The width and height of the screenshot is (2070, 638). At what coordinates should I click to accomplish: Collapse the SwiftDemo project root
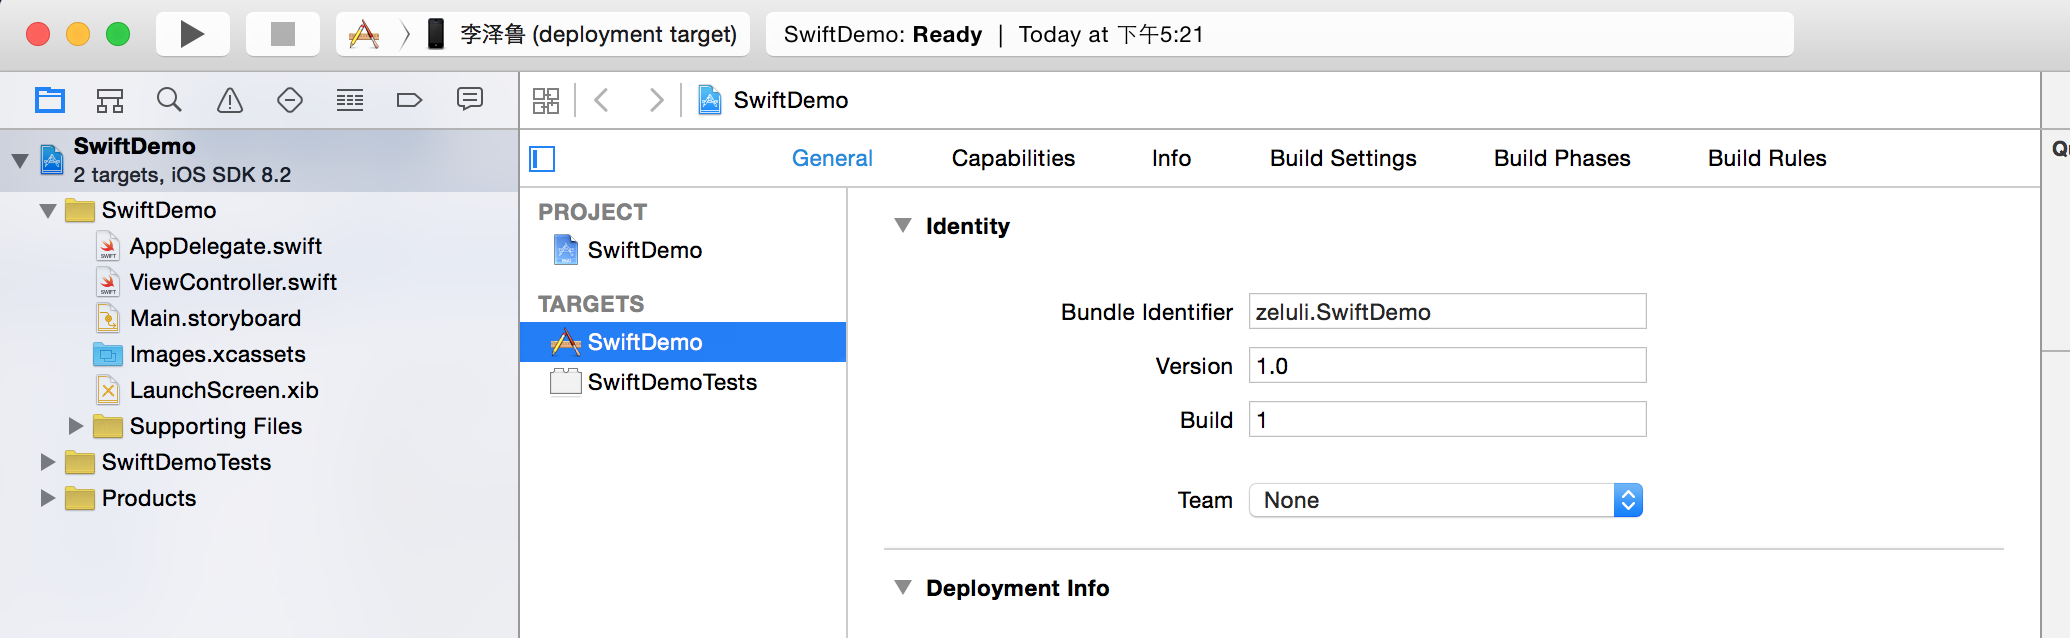tap(20, 160)
